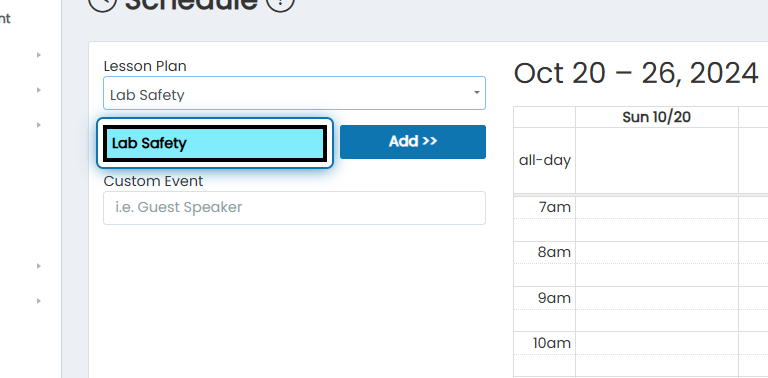Click the back arrow beside Schedule heading

[x=102, y=4]
